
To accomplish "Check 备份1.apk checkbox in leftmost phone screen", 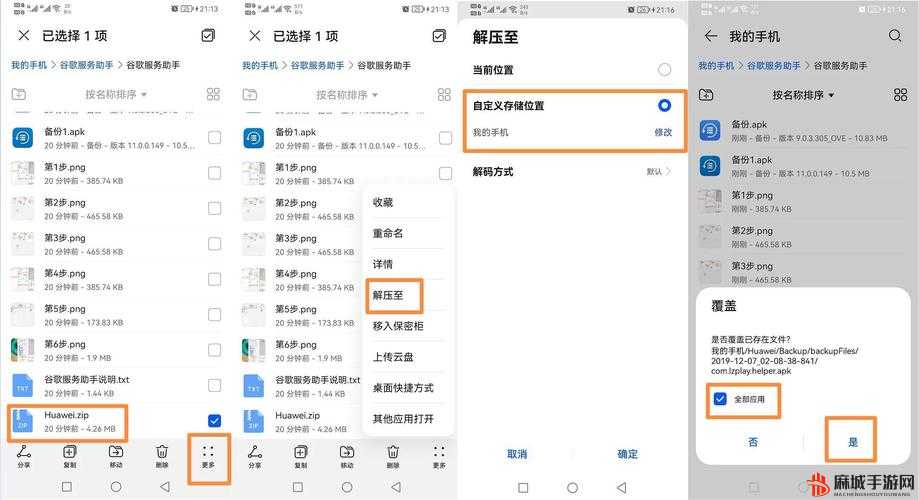I will tap(215, 137).
